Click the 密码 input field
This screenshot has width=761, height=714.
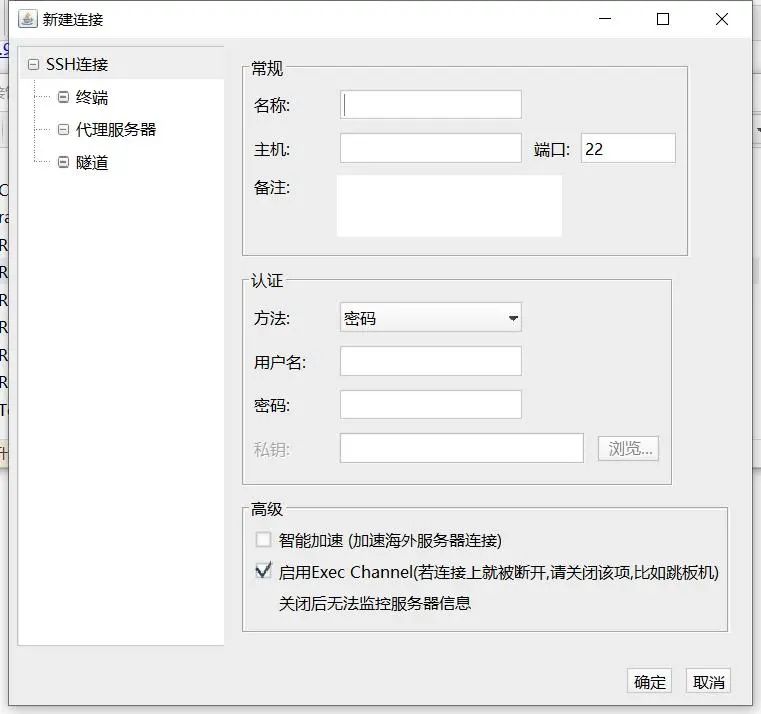tap(430, 404)
